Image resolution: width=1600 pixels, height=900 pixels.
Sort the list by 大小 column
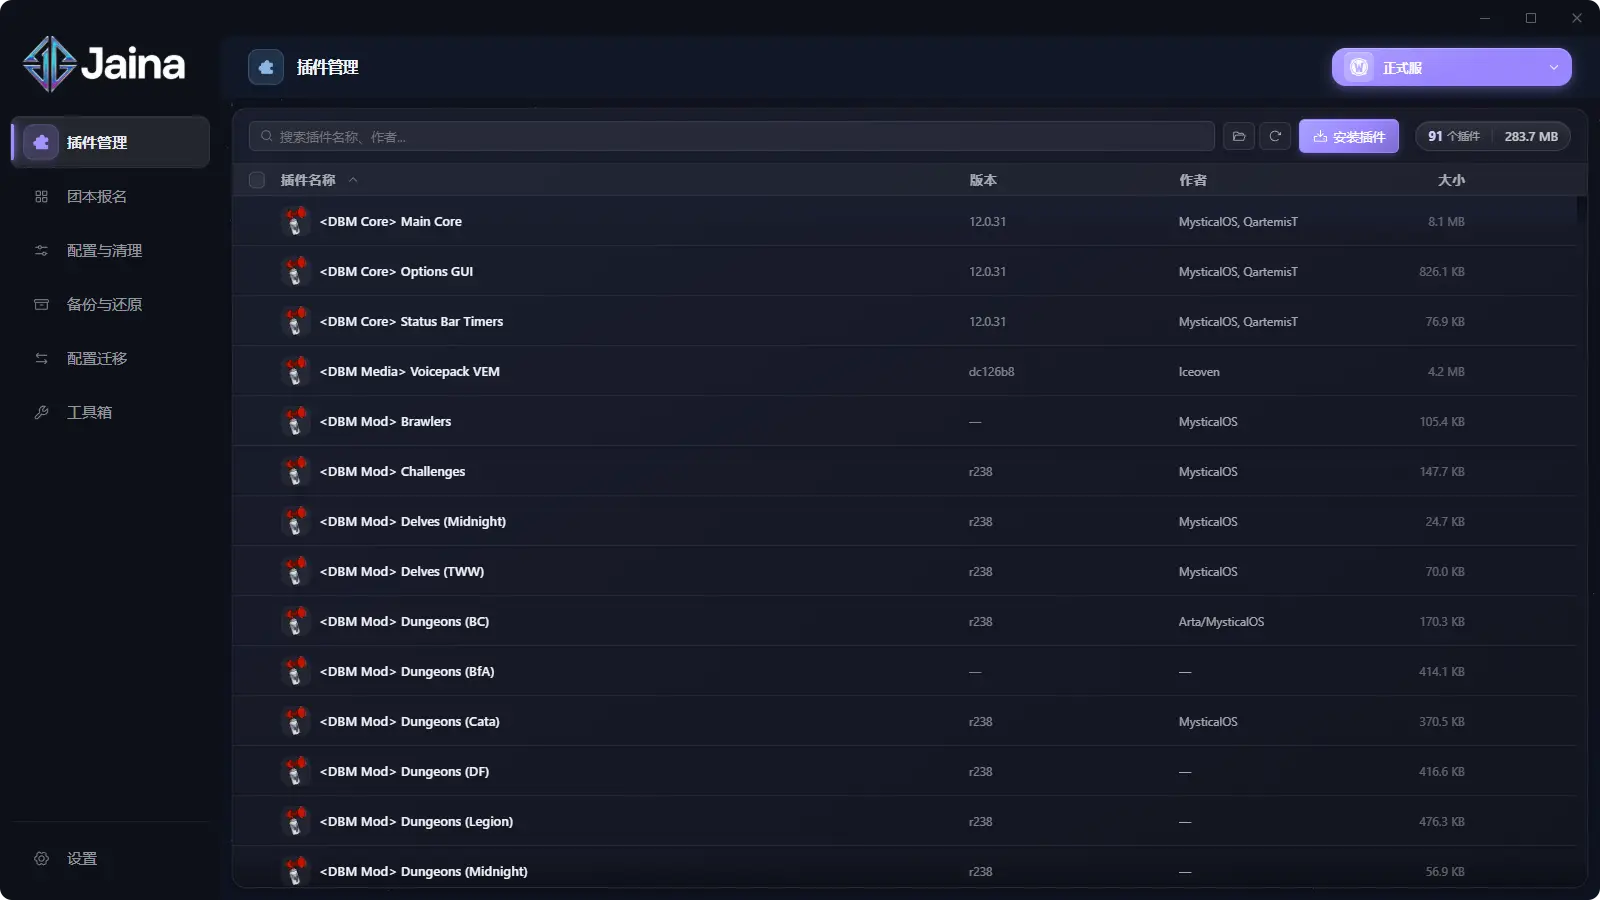pos(1451,180)
